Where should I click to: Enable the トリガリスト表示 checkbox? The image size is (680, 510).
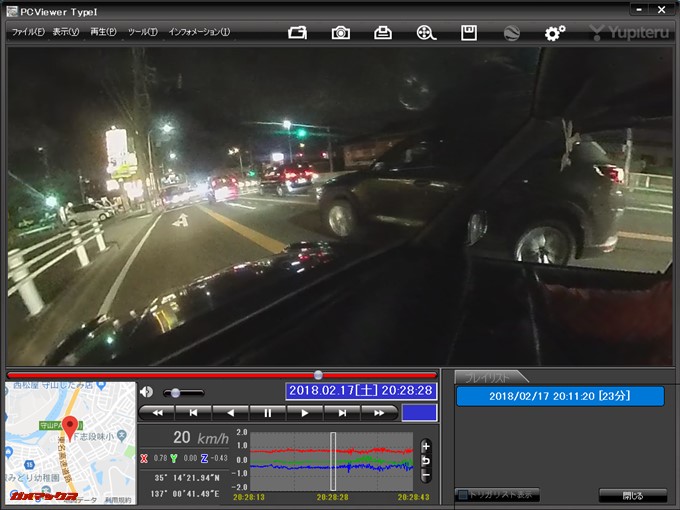461,495
